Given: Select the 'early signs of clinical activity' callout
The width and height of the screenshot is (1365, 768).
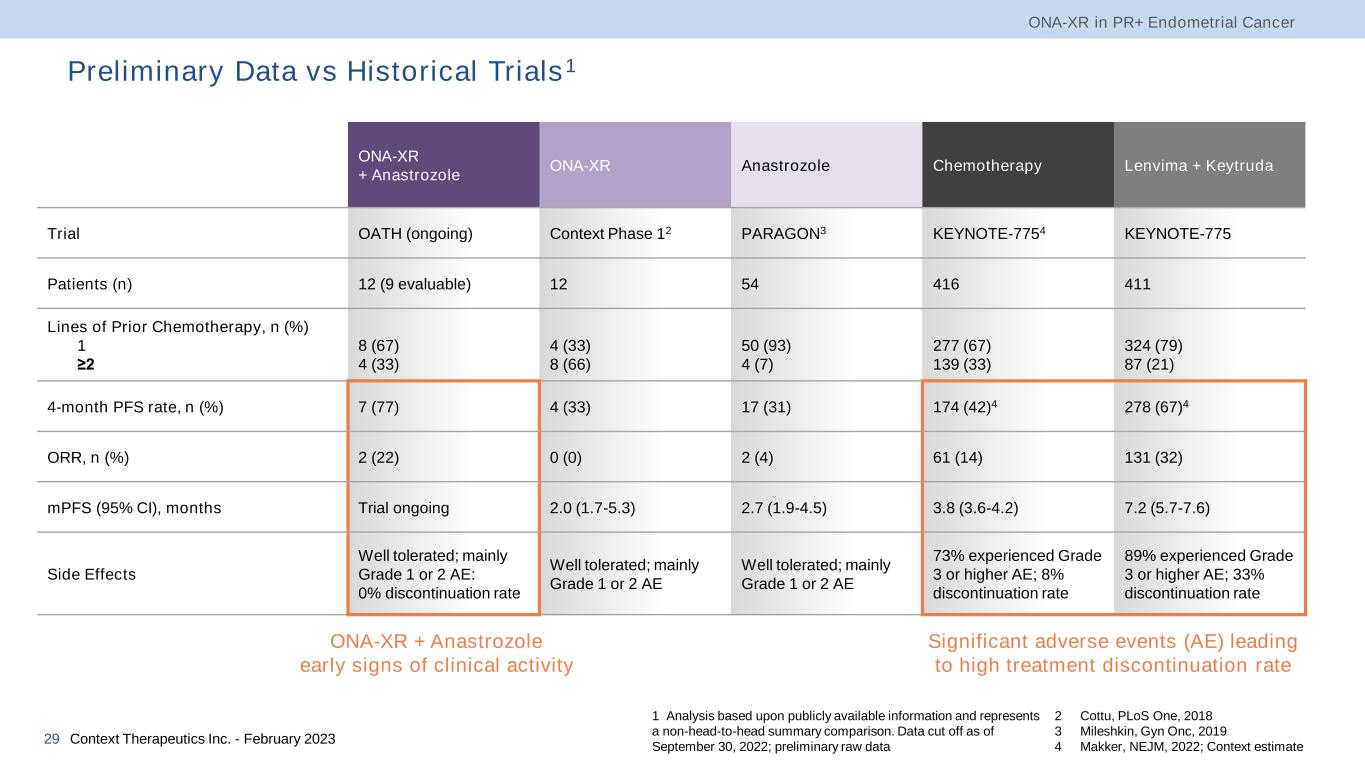Looking at the screenshot, I should point(437,665).
